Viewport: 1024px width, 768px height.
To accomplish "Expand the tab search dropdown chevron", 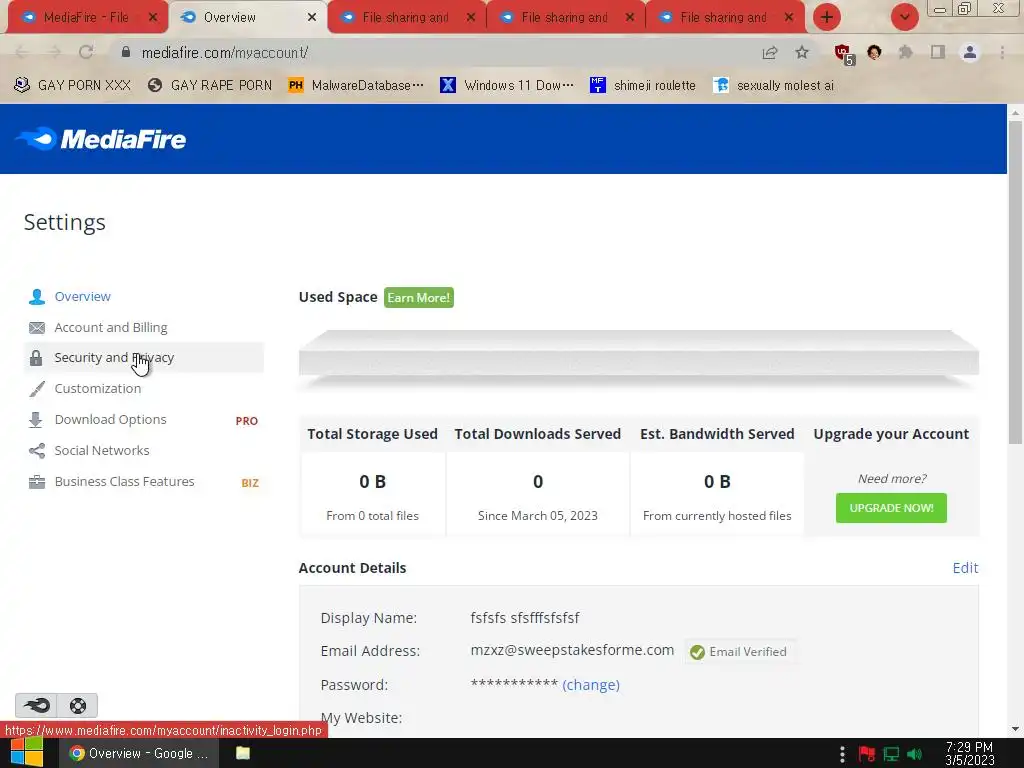I will [904, 17].
